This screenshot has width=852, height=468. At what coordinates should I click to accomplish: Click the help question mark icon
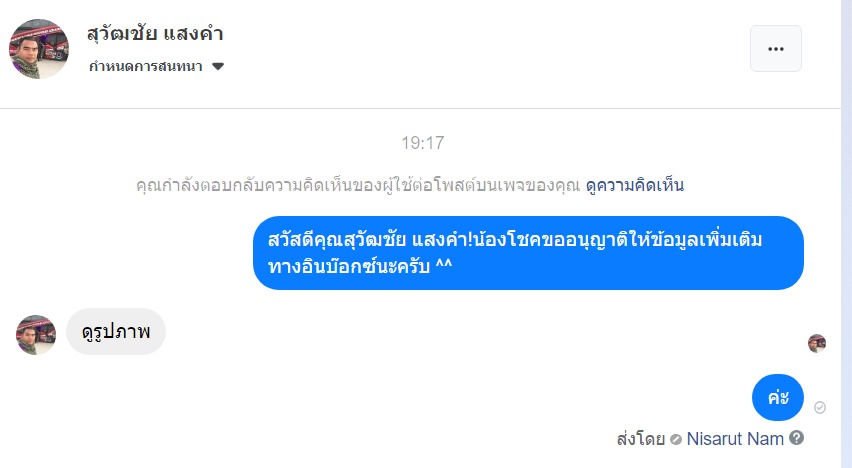pyautogui.click(x=796, y=438)
